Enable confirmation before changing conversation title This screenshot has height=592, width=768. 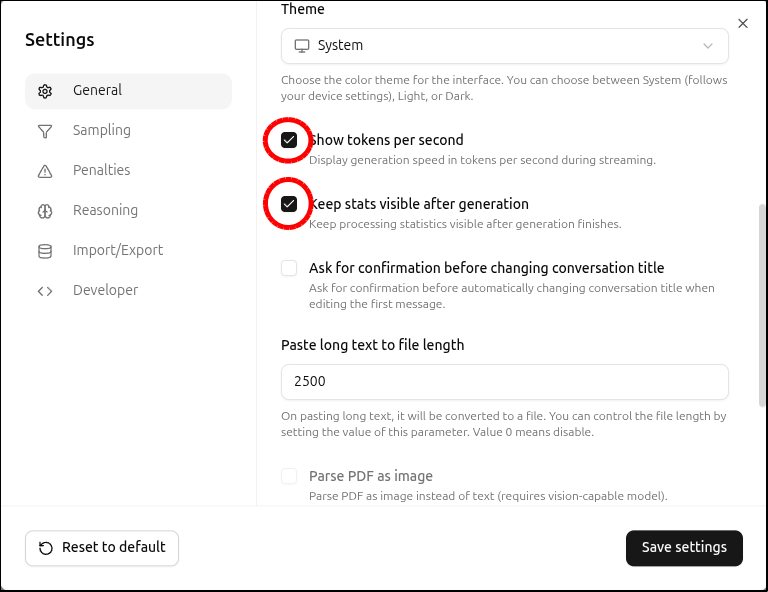click(289, 268)
